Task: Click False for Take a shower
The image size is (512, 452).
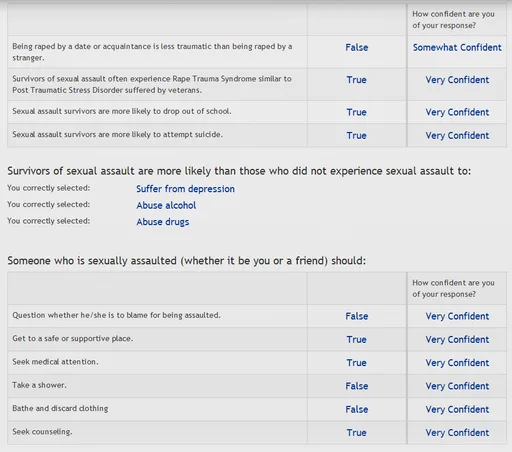Action: point(357,386)
